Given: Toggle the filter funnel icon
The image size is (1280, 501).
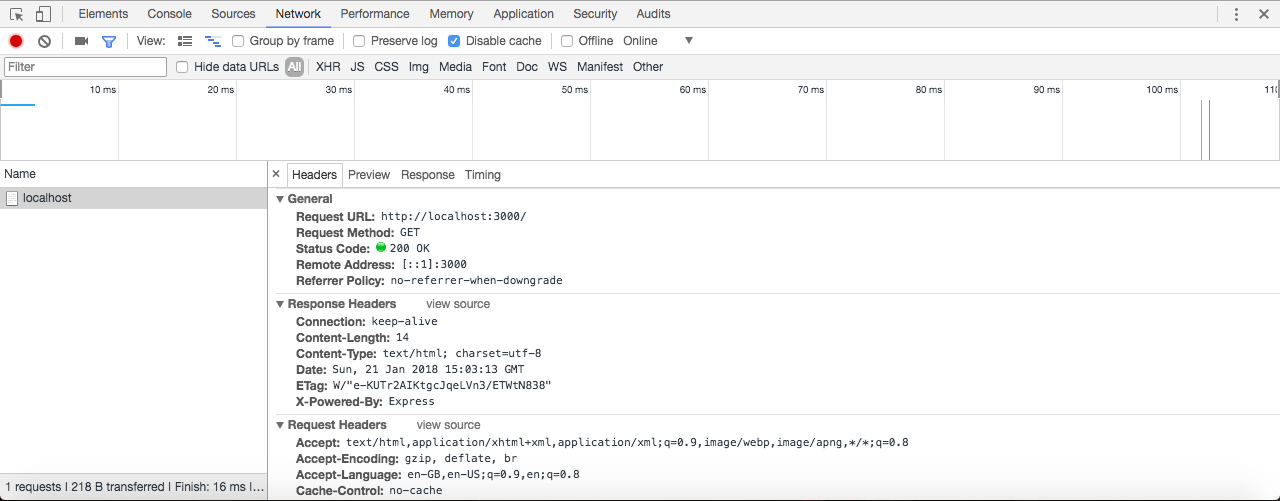Looking at the screenshot, I should click(x=109, y=41).
